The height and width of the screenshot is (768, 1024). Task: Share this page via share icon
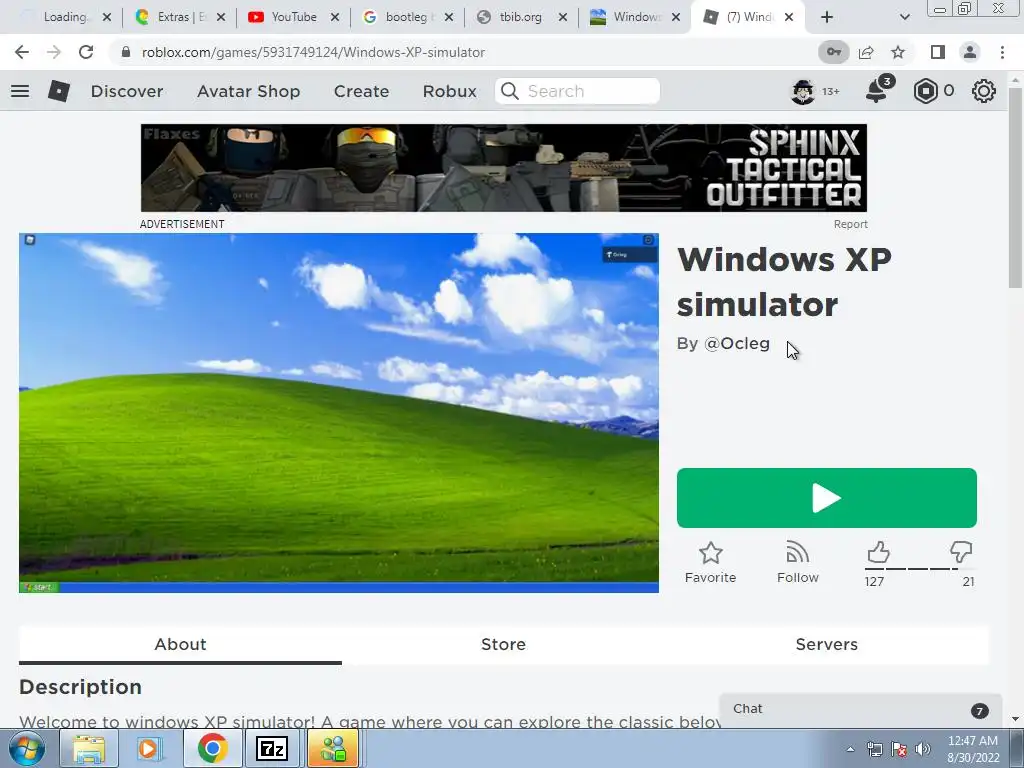click(866, 52)
